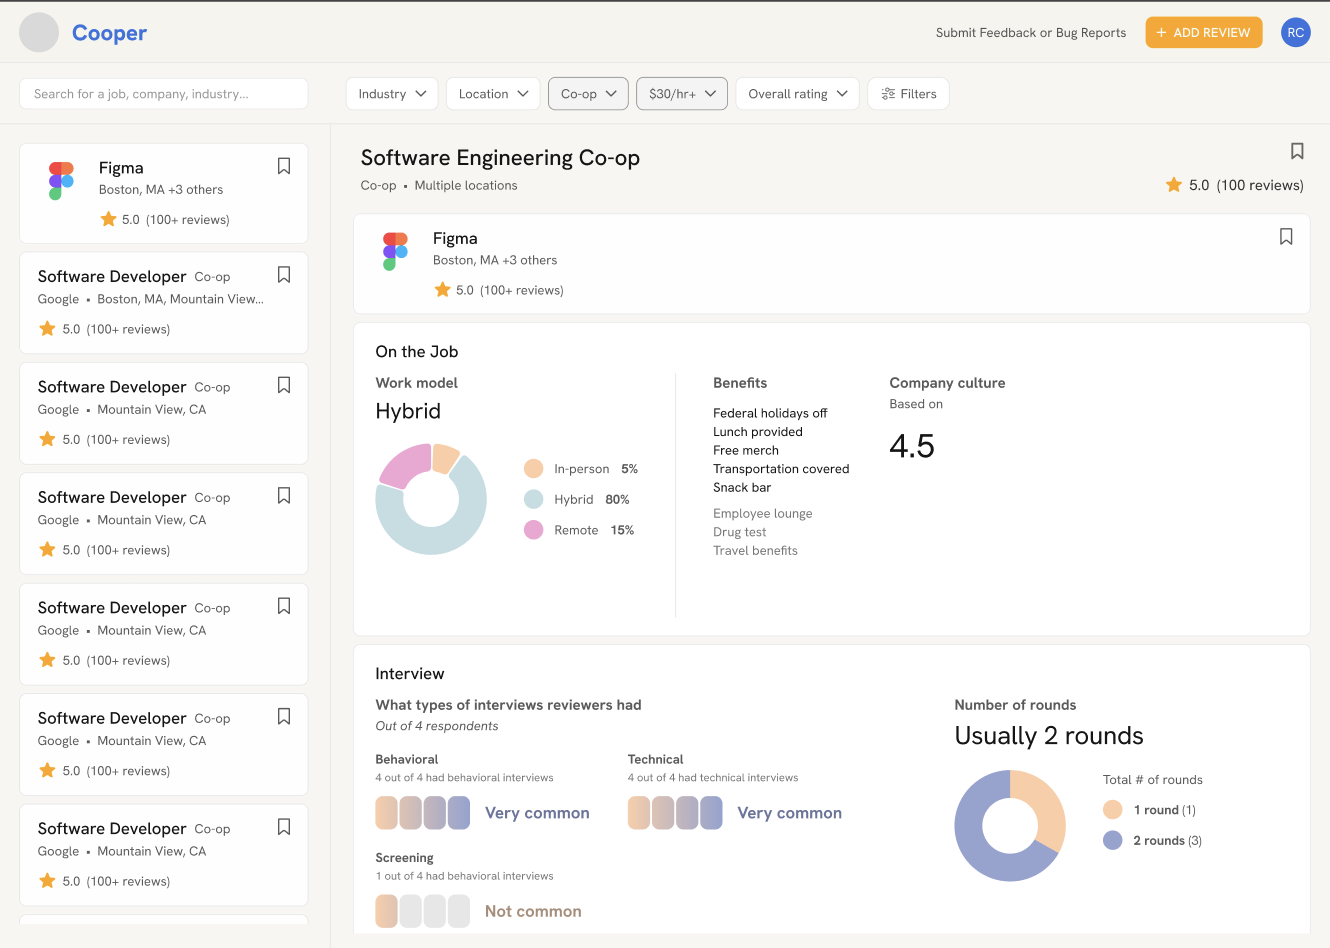Open the Co-op filter dropdown
1330x948 pixels.
point(588,94)
